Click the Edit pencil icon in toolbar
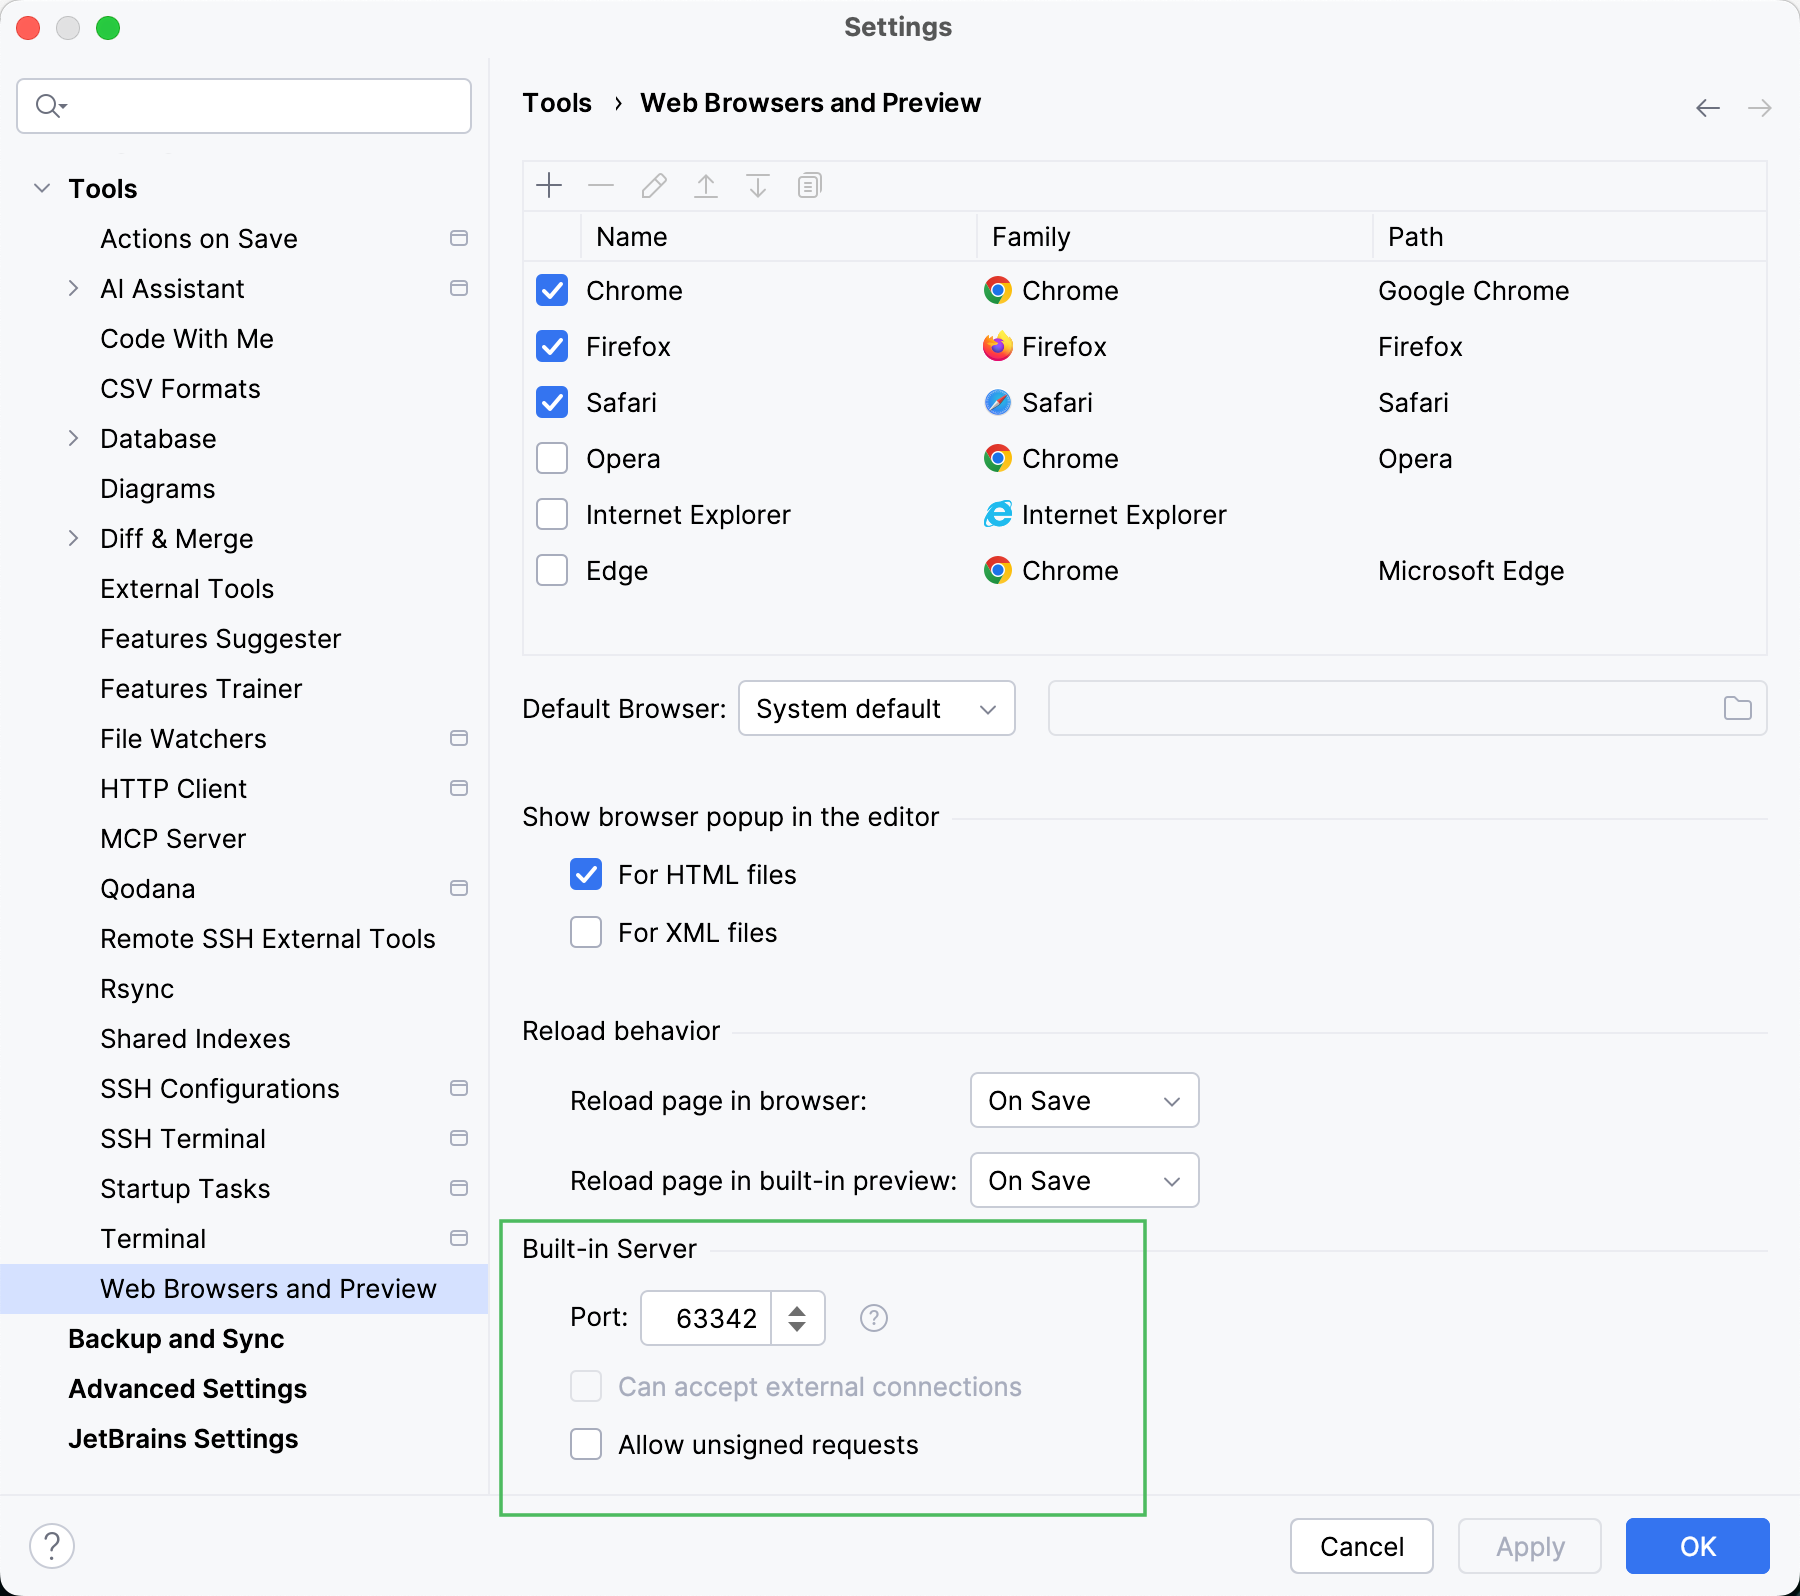This screenshot has height=1596, width=1800. point(654,186)
